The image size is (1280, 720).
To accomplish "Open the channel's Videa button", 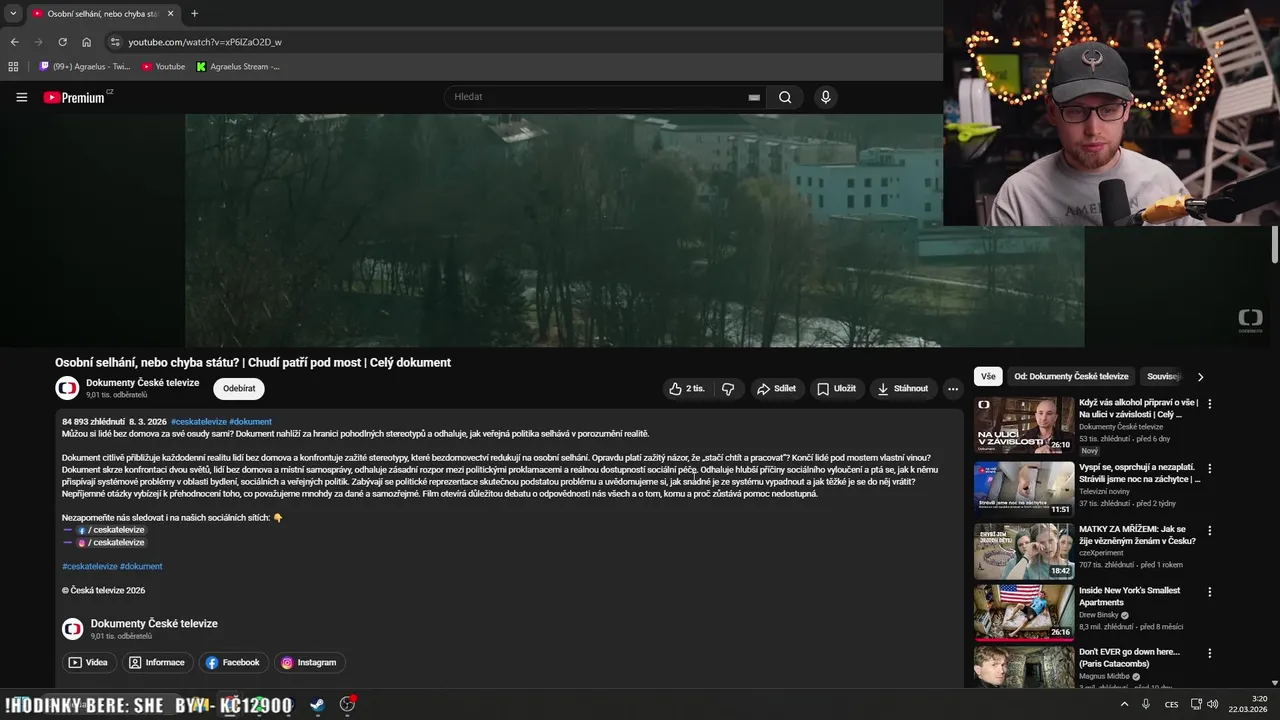I will pos(88,662).
